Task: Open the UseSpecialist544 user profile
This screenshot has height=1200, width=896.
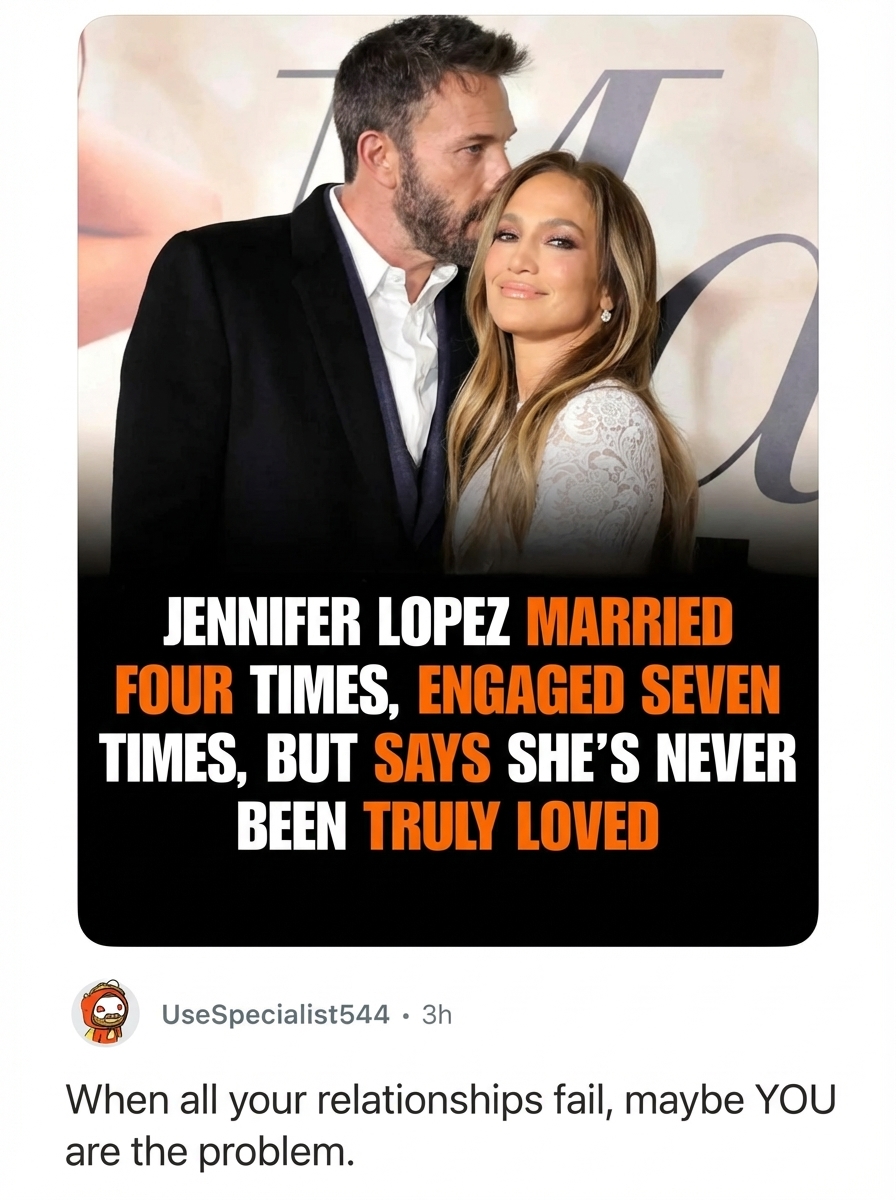Action: click(276, 1014)
